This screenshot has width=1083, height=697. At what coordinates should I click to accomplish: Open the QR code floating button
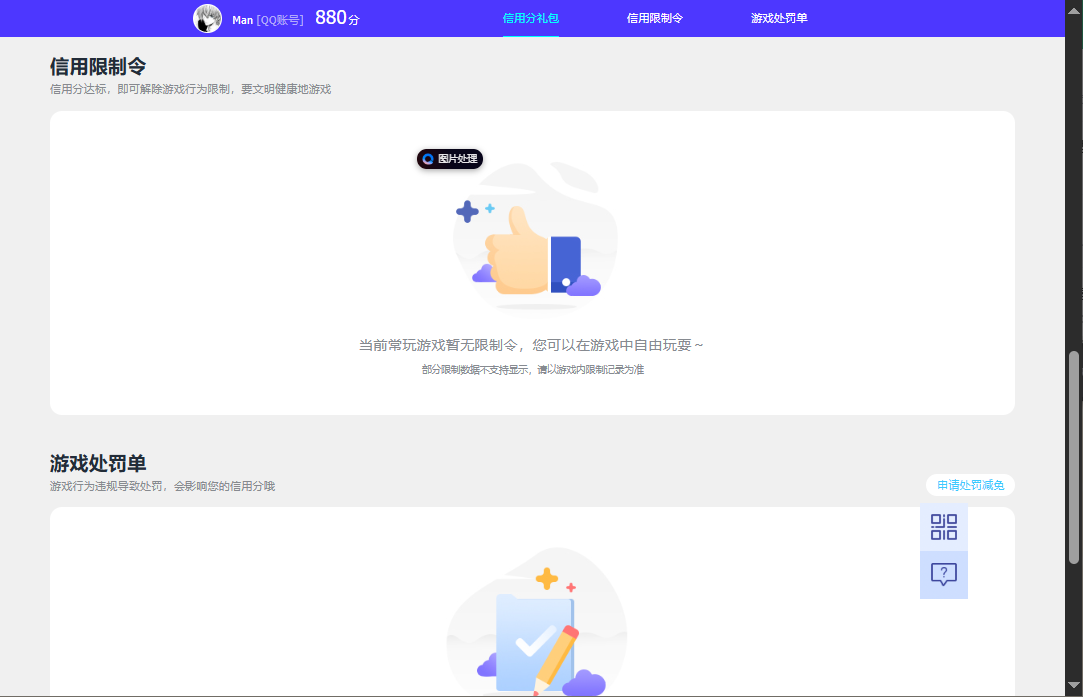click(943, 527)
